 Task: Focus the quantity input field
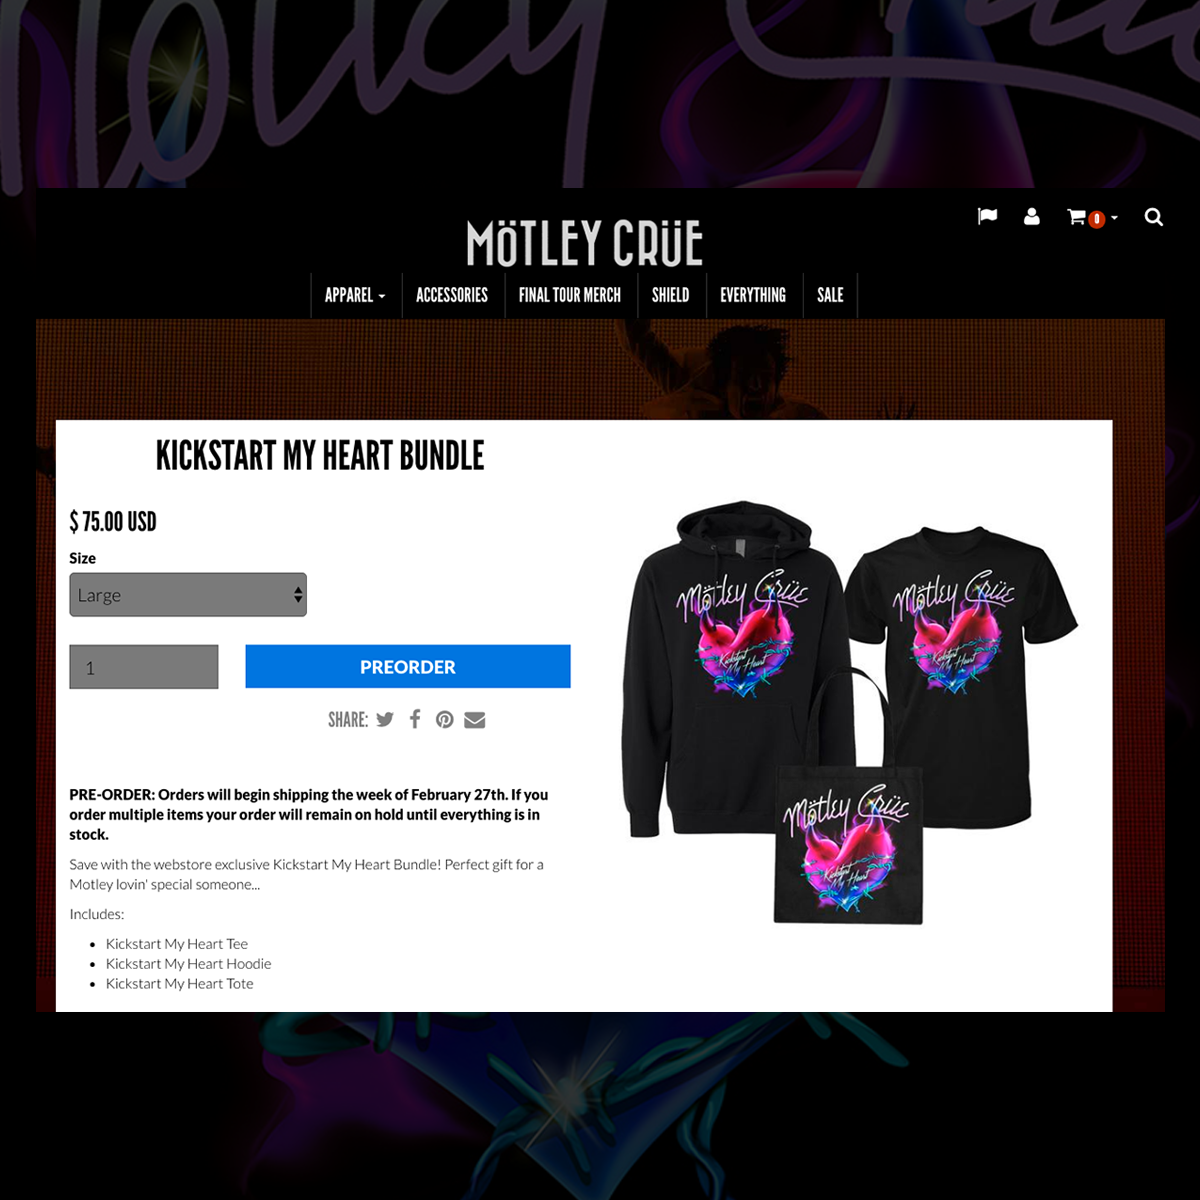tap(144, 667)
